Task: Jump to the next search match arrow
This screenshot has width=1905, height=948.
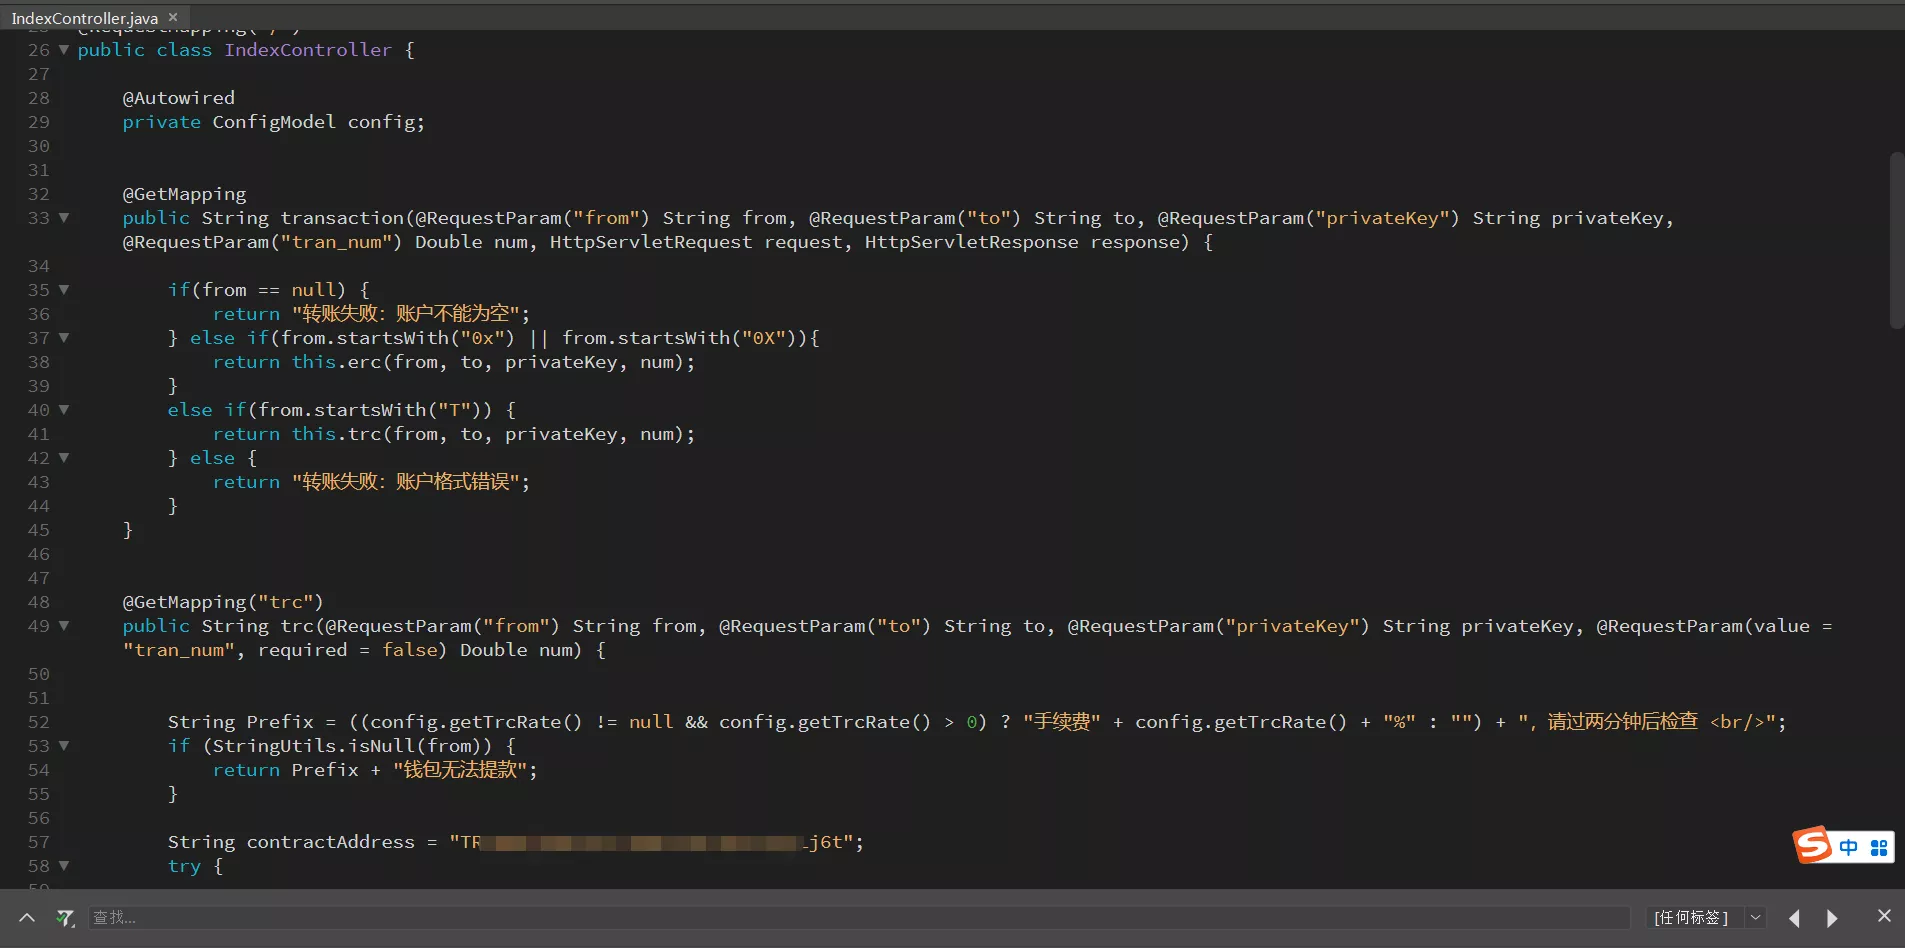Action: pos(1830,917)
